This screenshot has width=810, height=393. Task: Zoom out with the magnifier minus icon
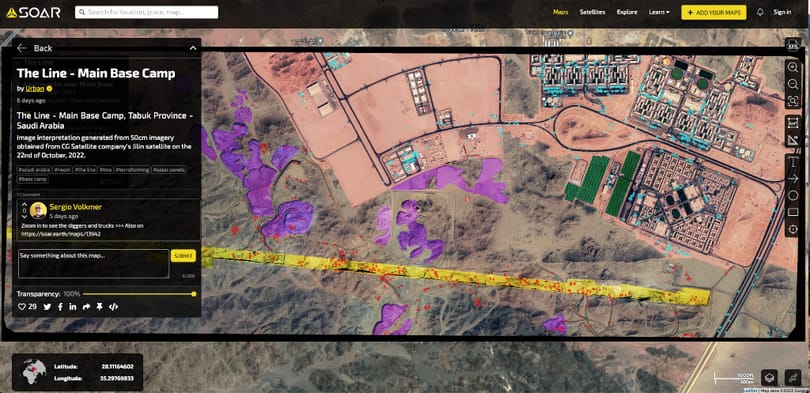coord(792,84)
